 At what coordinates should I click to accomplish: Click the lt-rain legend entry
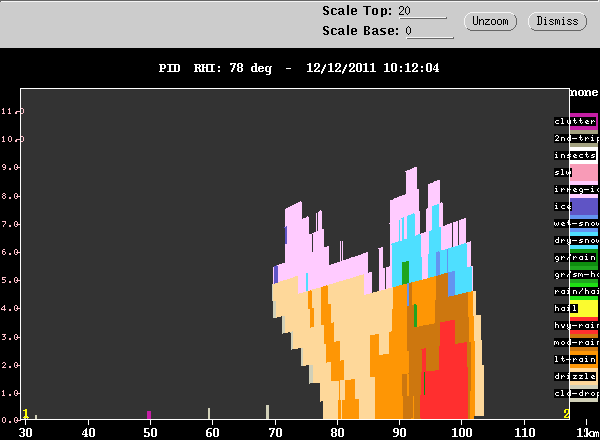[575, 359]
